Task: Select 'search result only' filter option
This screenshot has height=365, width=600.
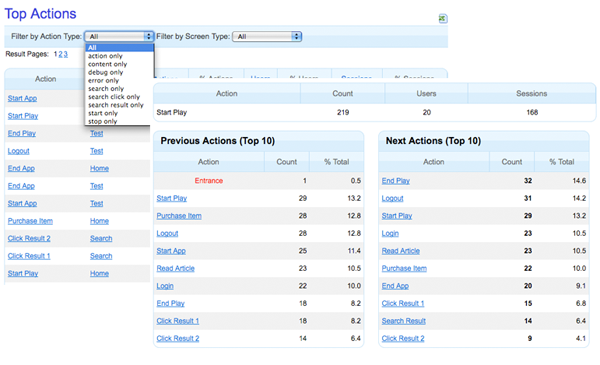Action: pos(116,105)
